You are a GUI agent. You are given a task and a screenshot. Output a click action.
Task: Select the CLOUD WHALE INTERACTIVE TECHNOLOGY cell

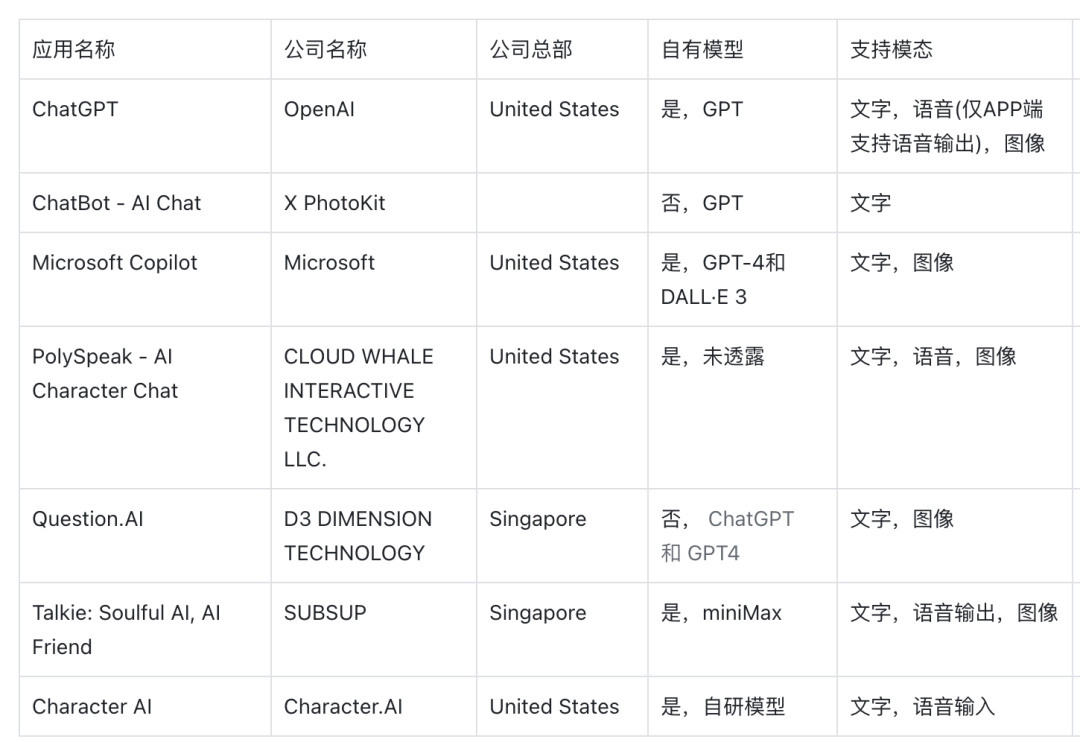click(x=373, y=407)
